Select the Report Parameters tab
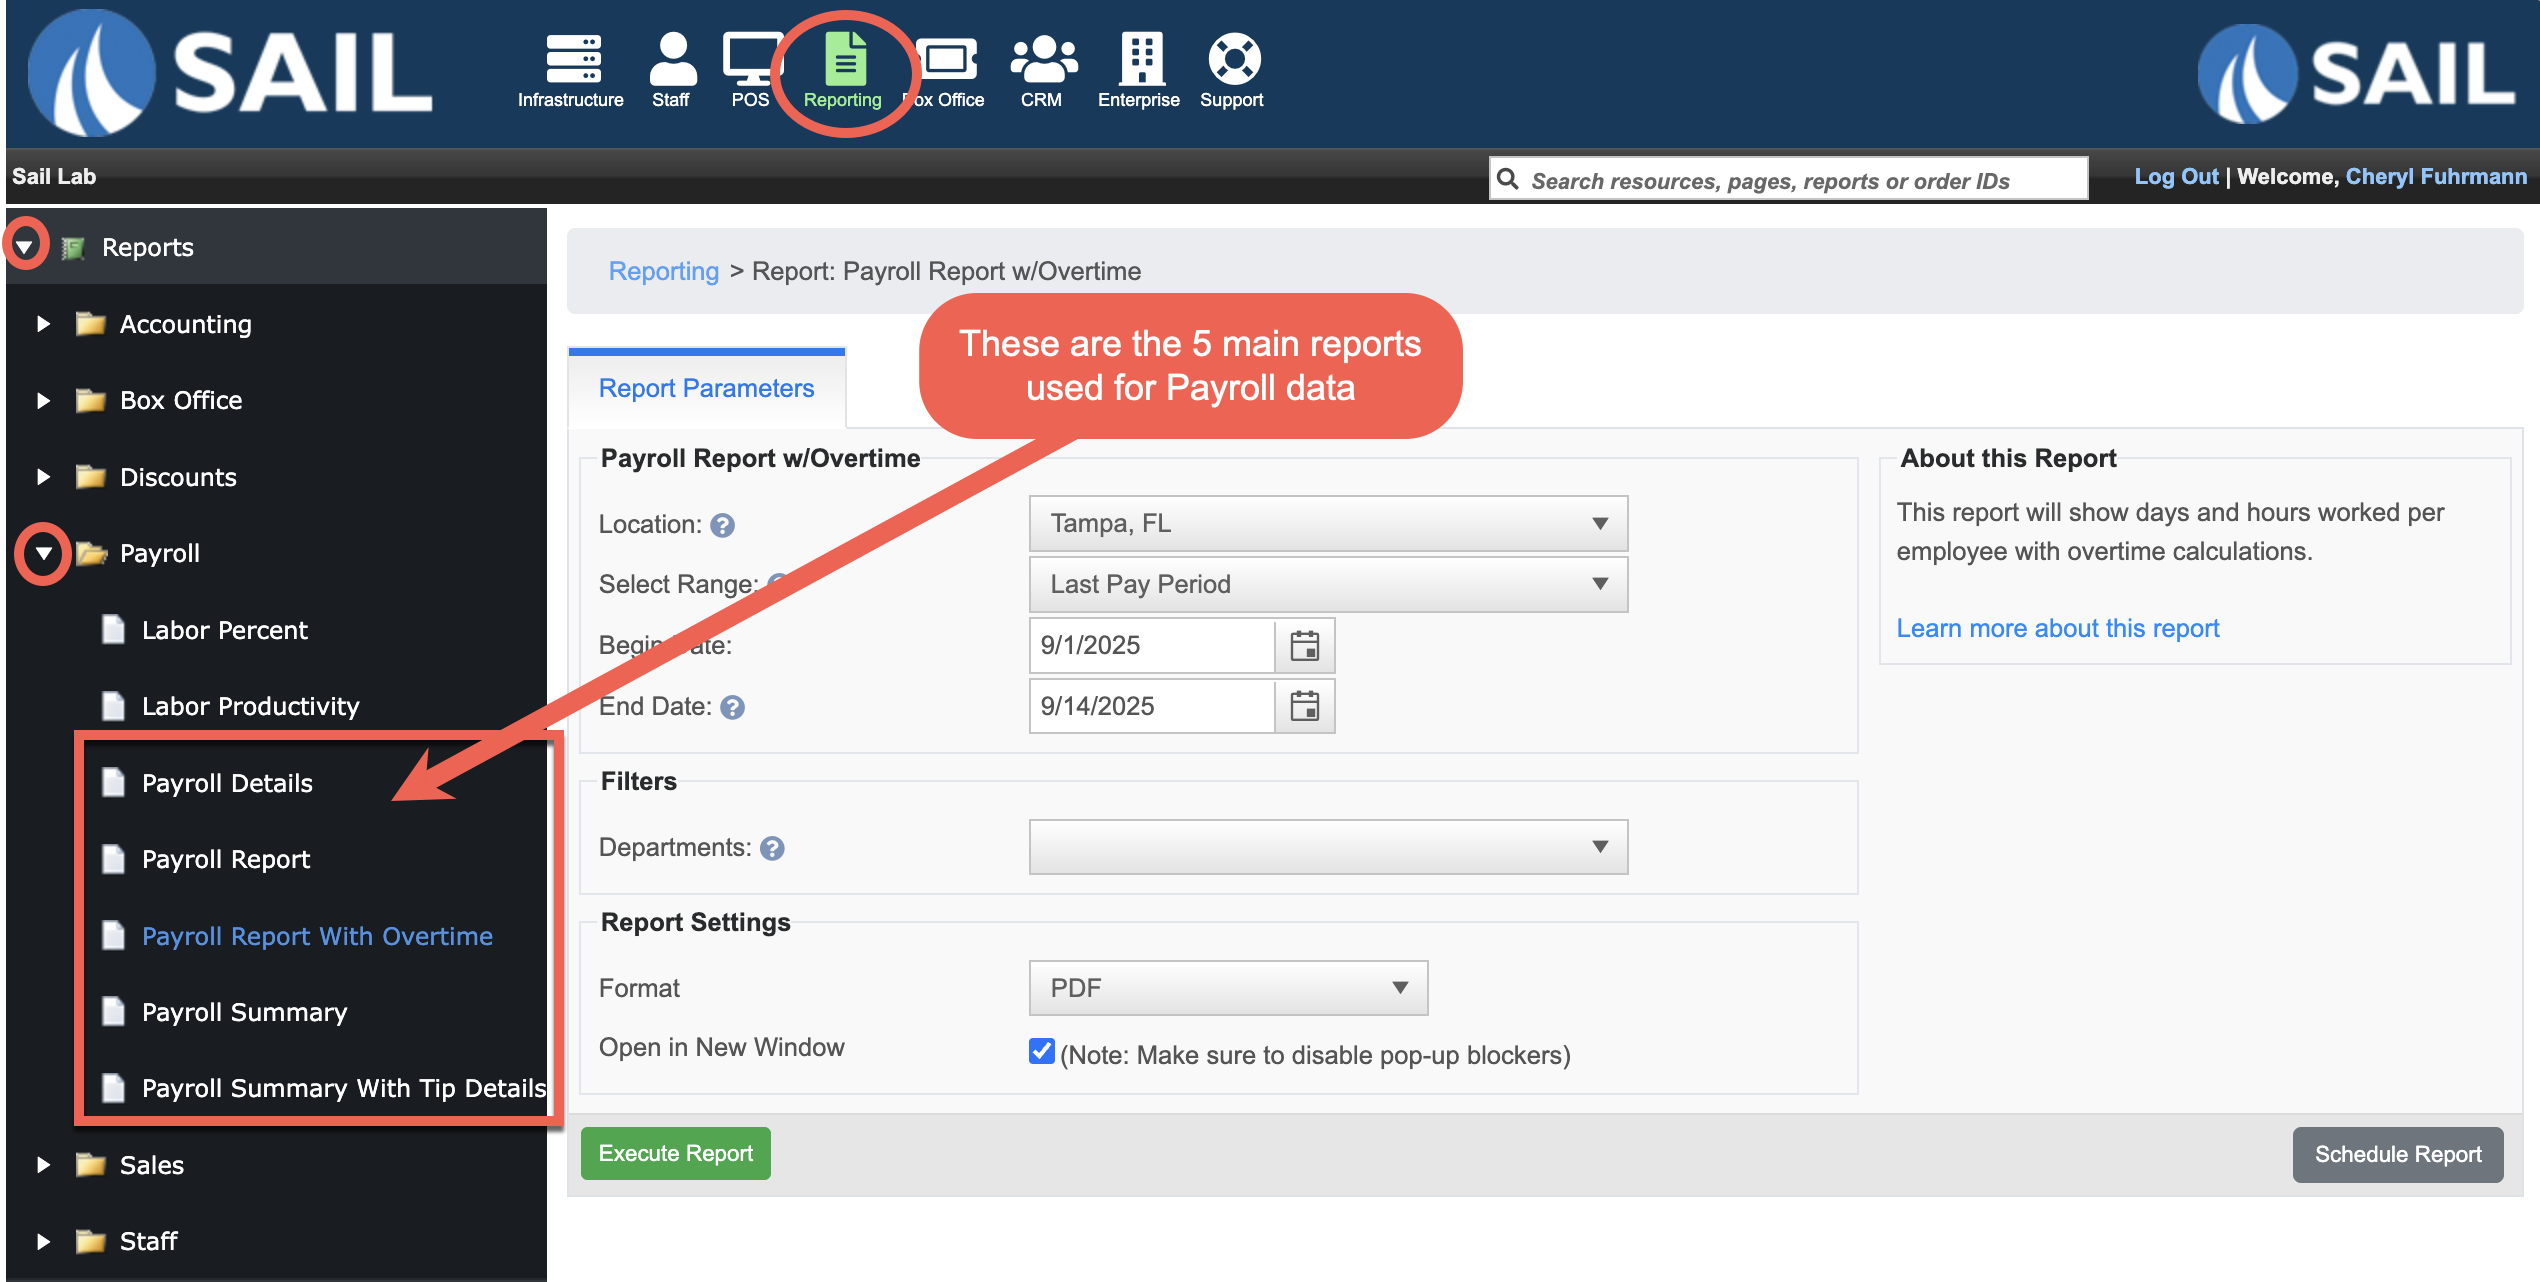Screen dimensions: 2540x1282 706,389
